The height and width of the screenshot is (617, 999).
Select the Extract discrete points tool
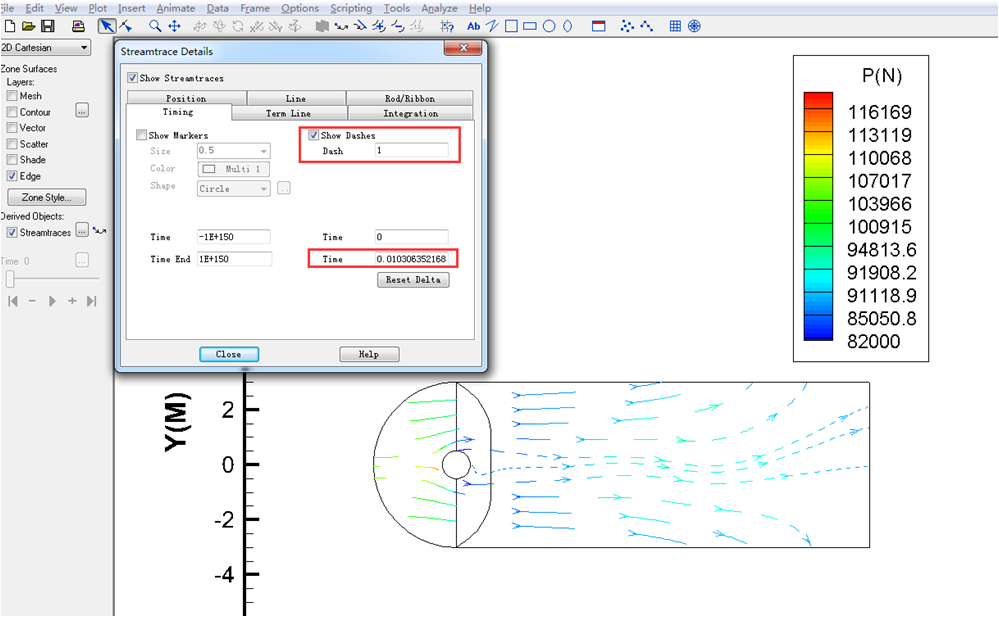point(627,26)
